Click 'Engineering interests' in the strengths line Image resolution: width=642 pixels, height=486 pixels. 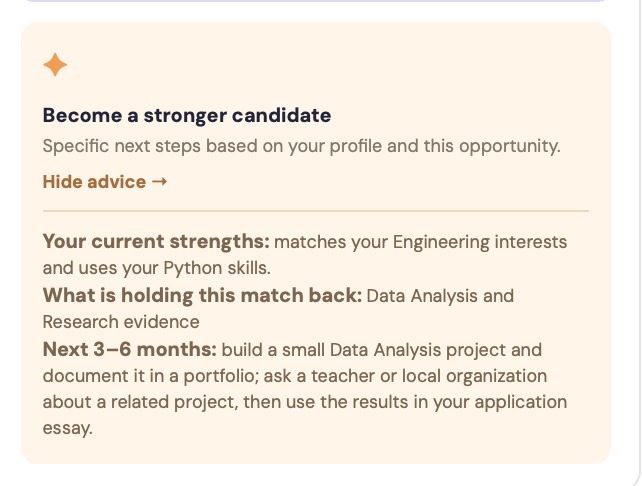(480, 242)
